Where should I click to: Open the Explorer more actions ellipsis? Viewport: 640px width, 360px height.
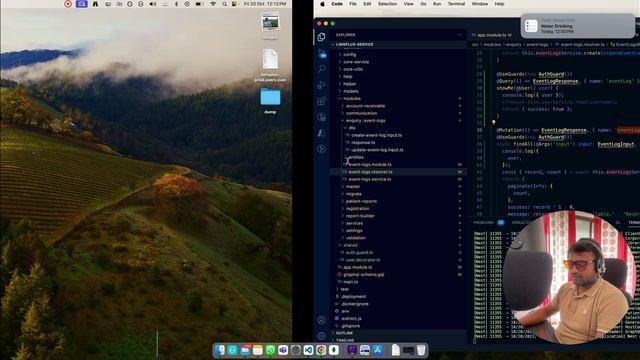tap(459, 35)
